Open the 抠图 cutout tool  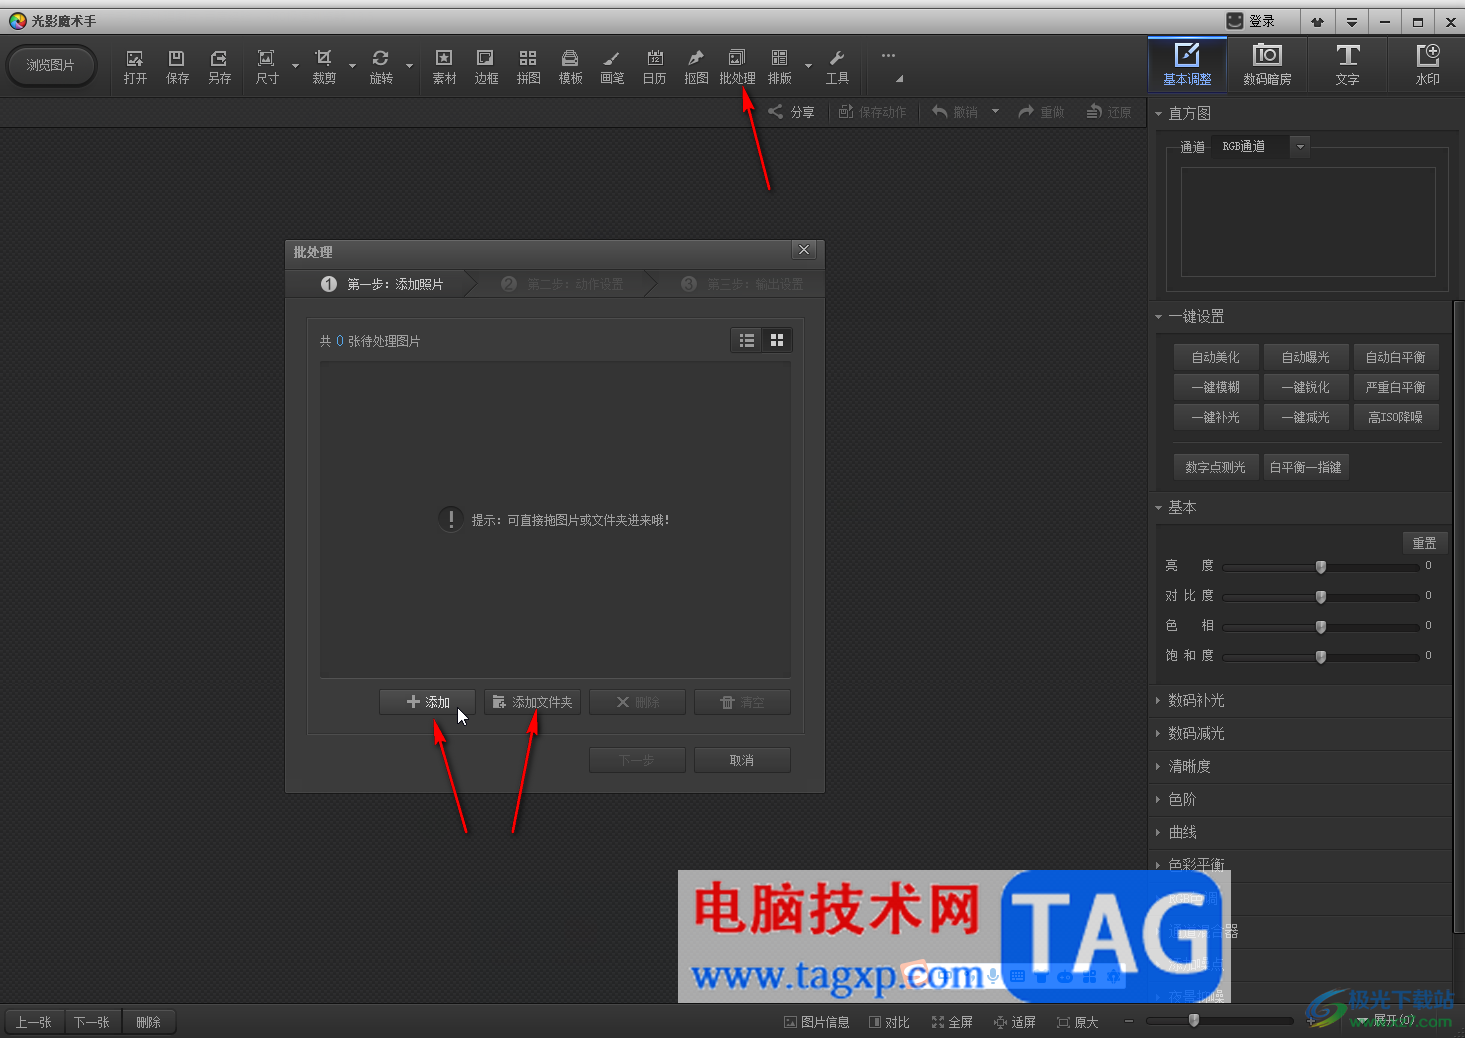696,67
